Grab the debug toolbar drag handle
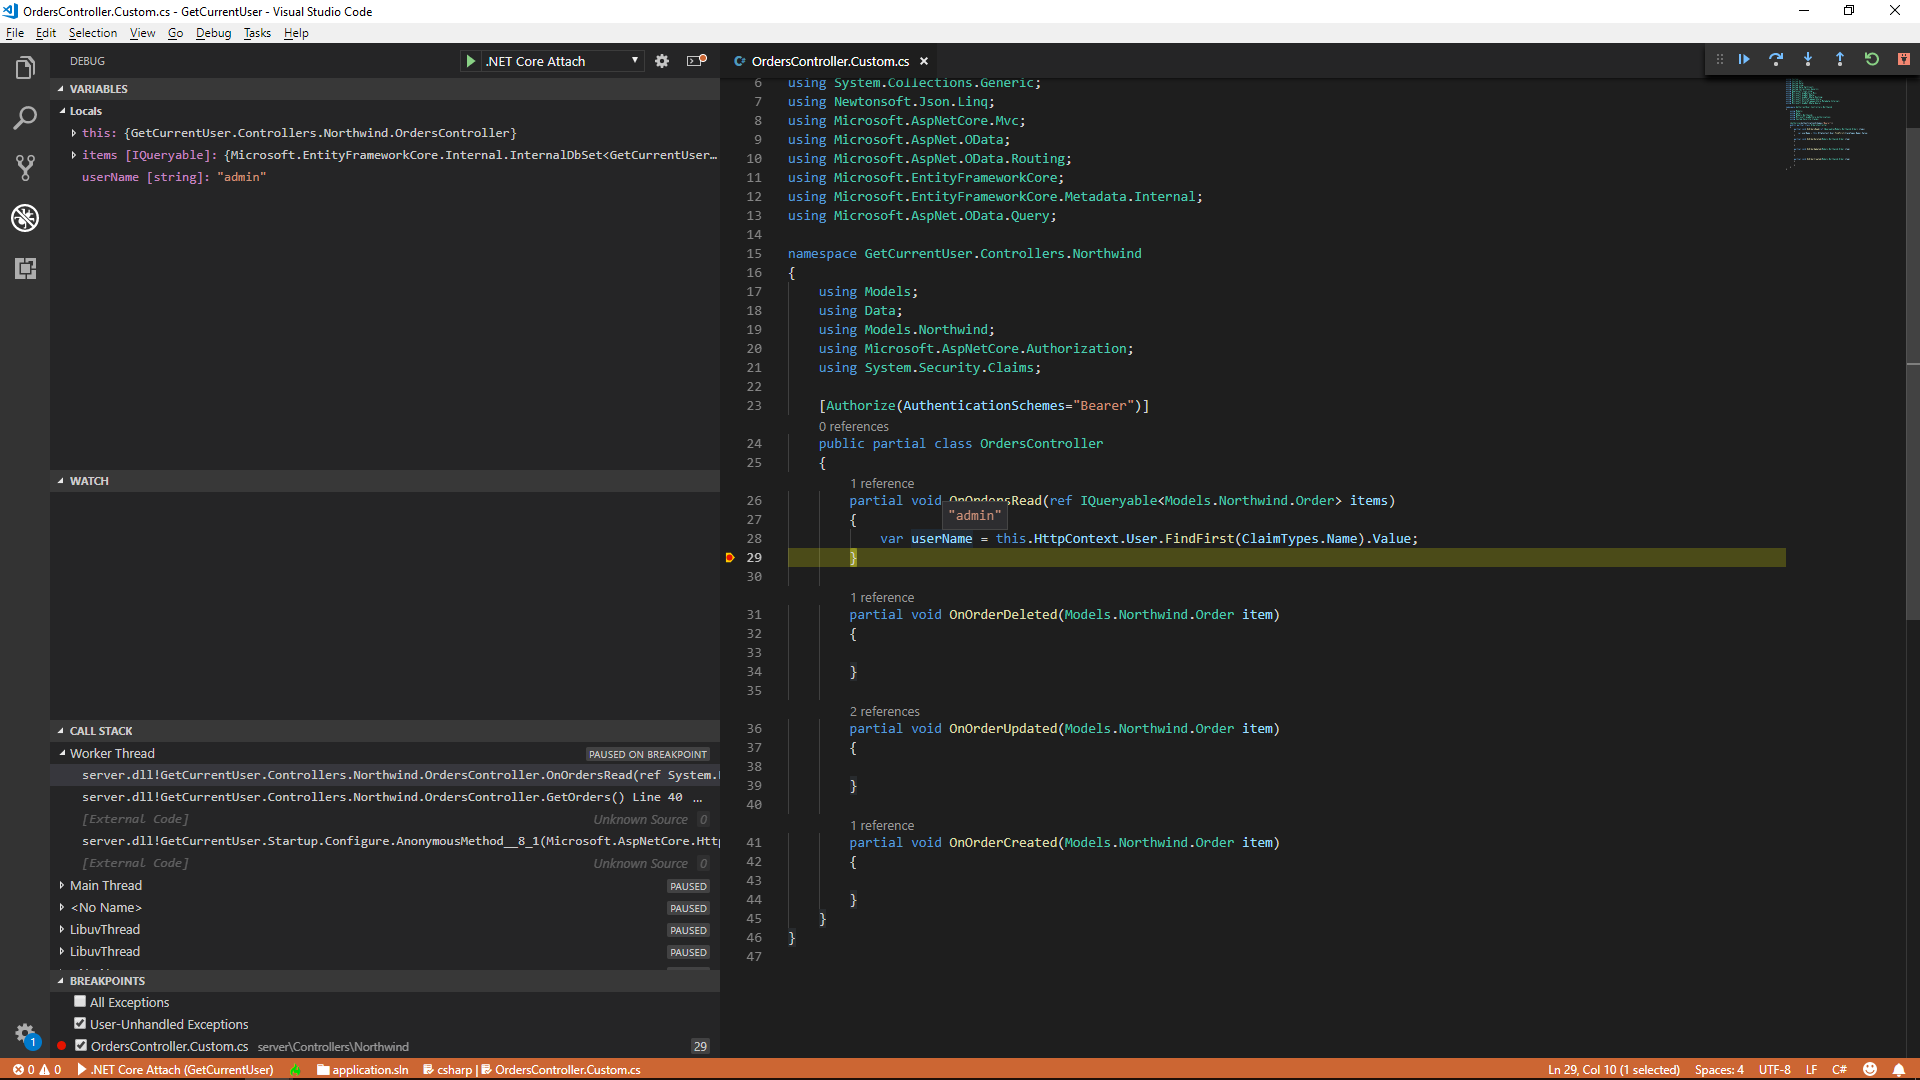The height and width of the screenshot is (1080, 1920). (x=1720, y=60)
